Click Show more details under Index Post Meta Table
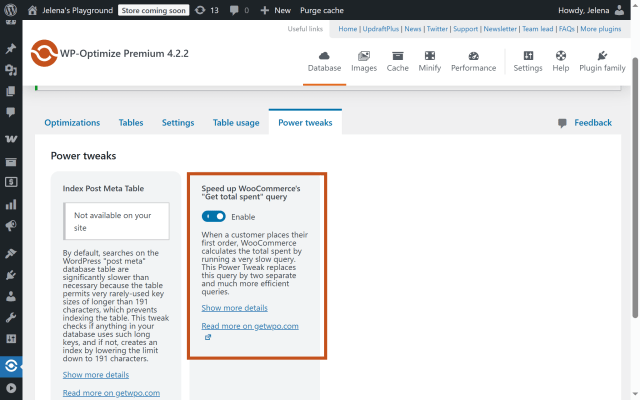 [96, 375]
